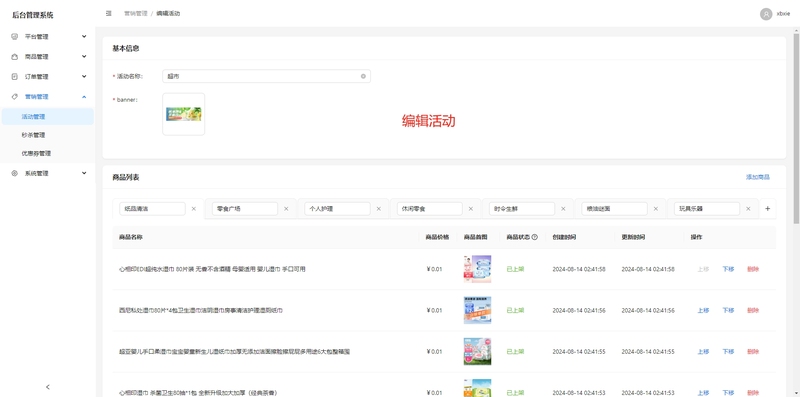Click the 后台管理系统 title

pyautogui.click(x=32, y=15)
